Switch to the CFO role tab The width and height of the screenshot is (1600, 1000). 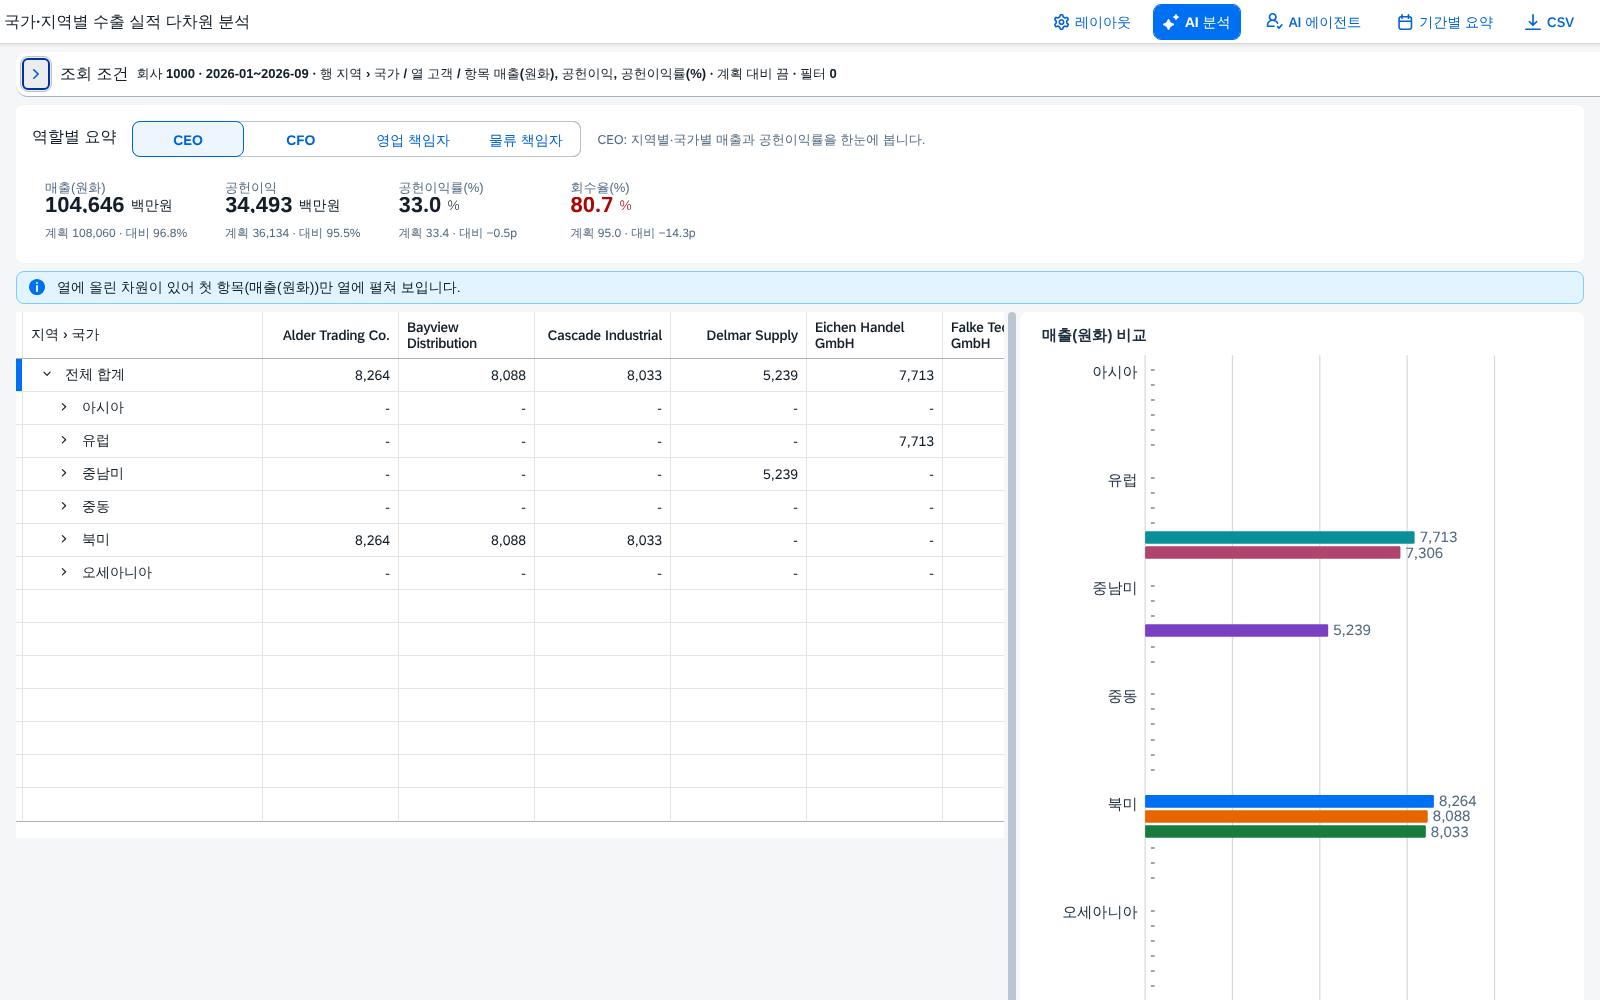pyautogui.click(x=300, y=140)
